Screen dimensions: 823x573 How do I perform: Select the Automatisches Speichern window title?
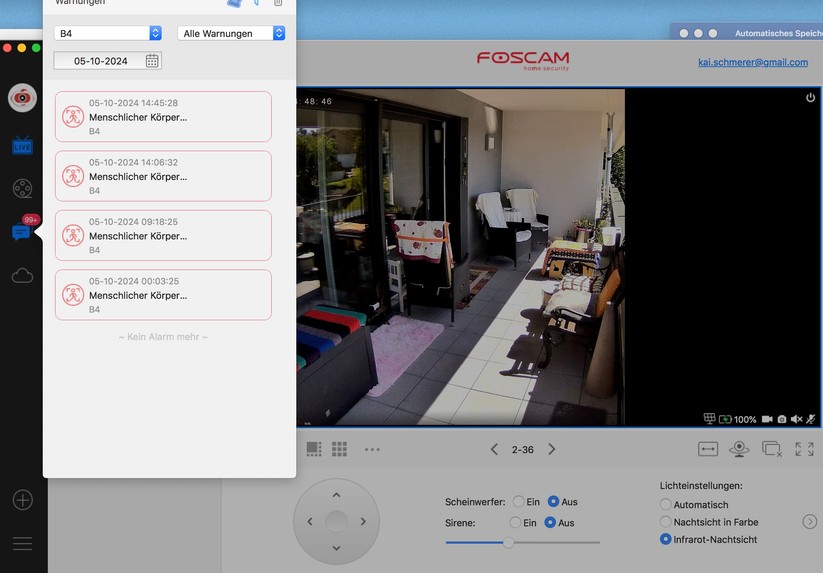point(778,33)
